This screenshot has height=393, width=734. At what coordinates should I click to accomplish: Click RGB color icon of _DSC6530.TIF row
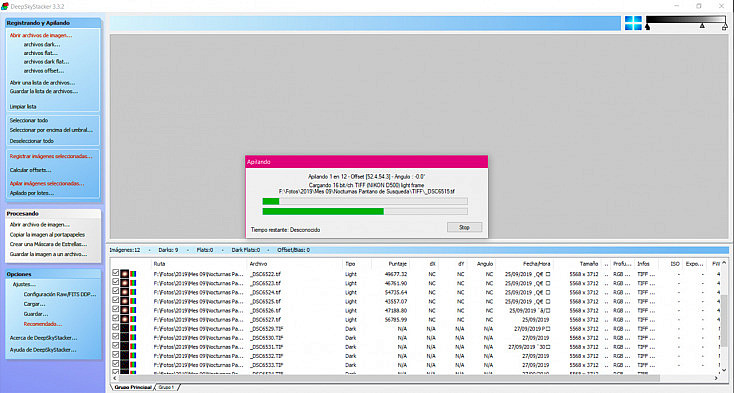(x=133, y=337)
